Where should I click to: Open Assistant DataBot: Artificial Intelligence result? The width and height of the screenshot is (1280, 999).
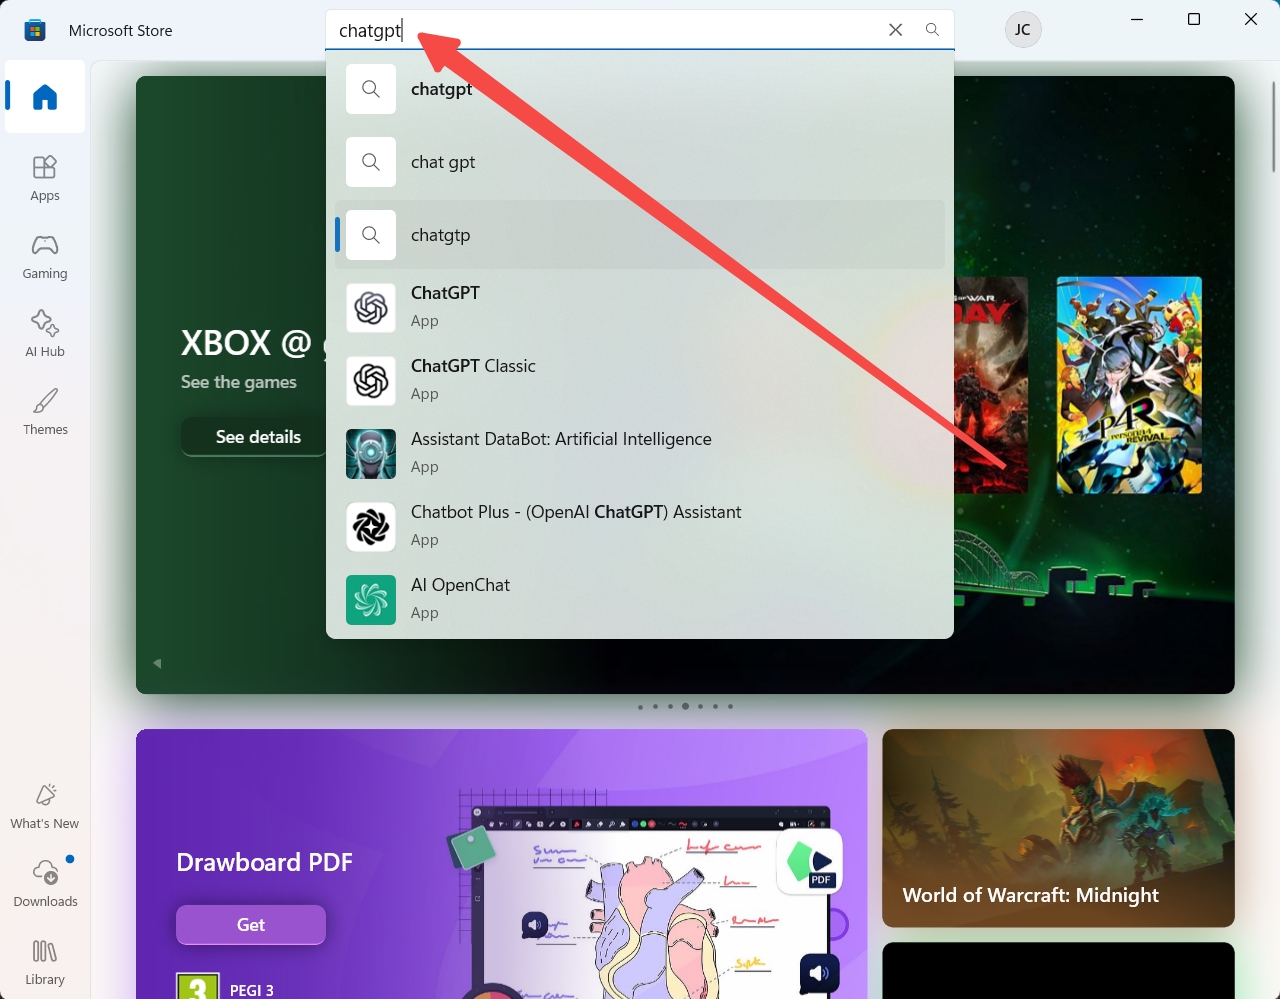[x=640, y=453]
